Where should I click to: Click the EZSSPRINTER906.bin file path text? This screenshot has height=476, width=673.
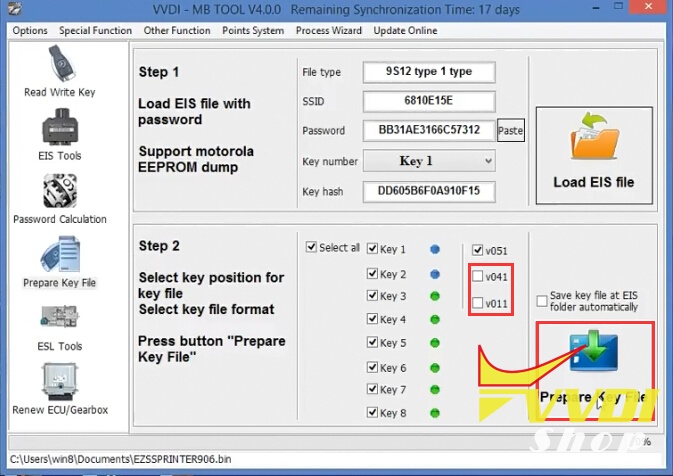click(x=121, y=459)
